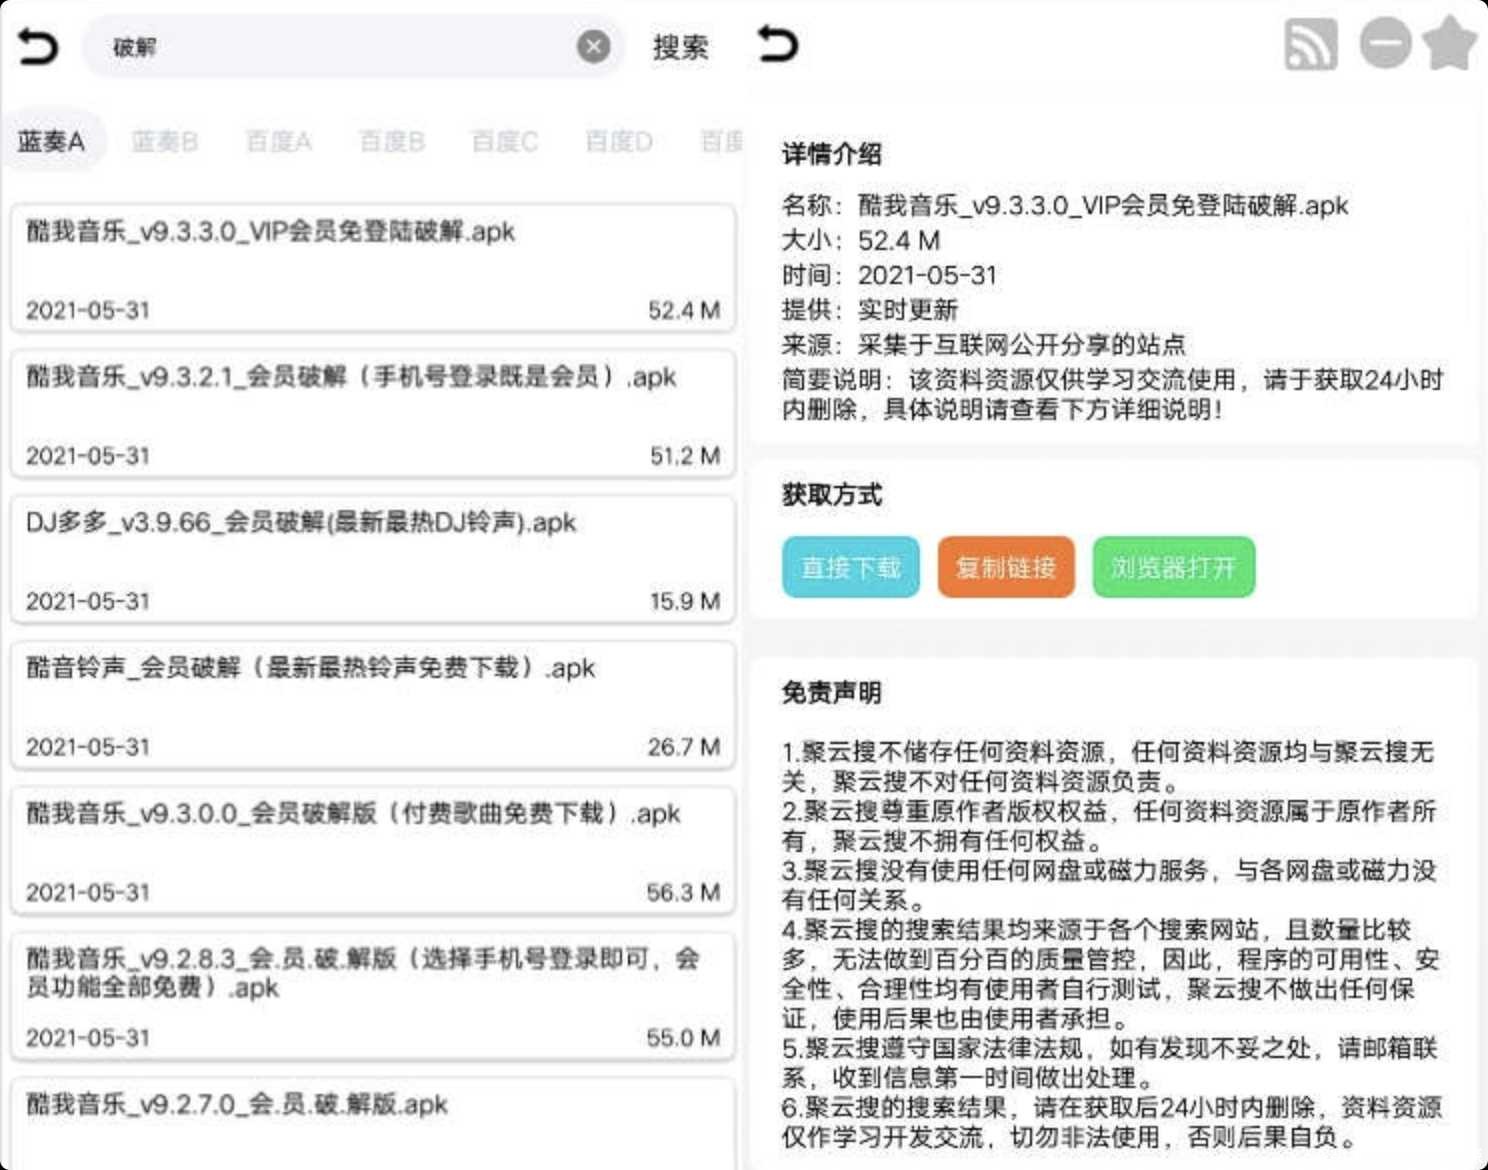Switch to the 百度A tab

click(279, 142)
